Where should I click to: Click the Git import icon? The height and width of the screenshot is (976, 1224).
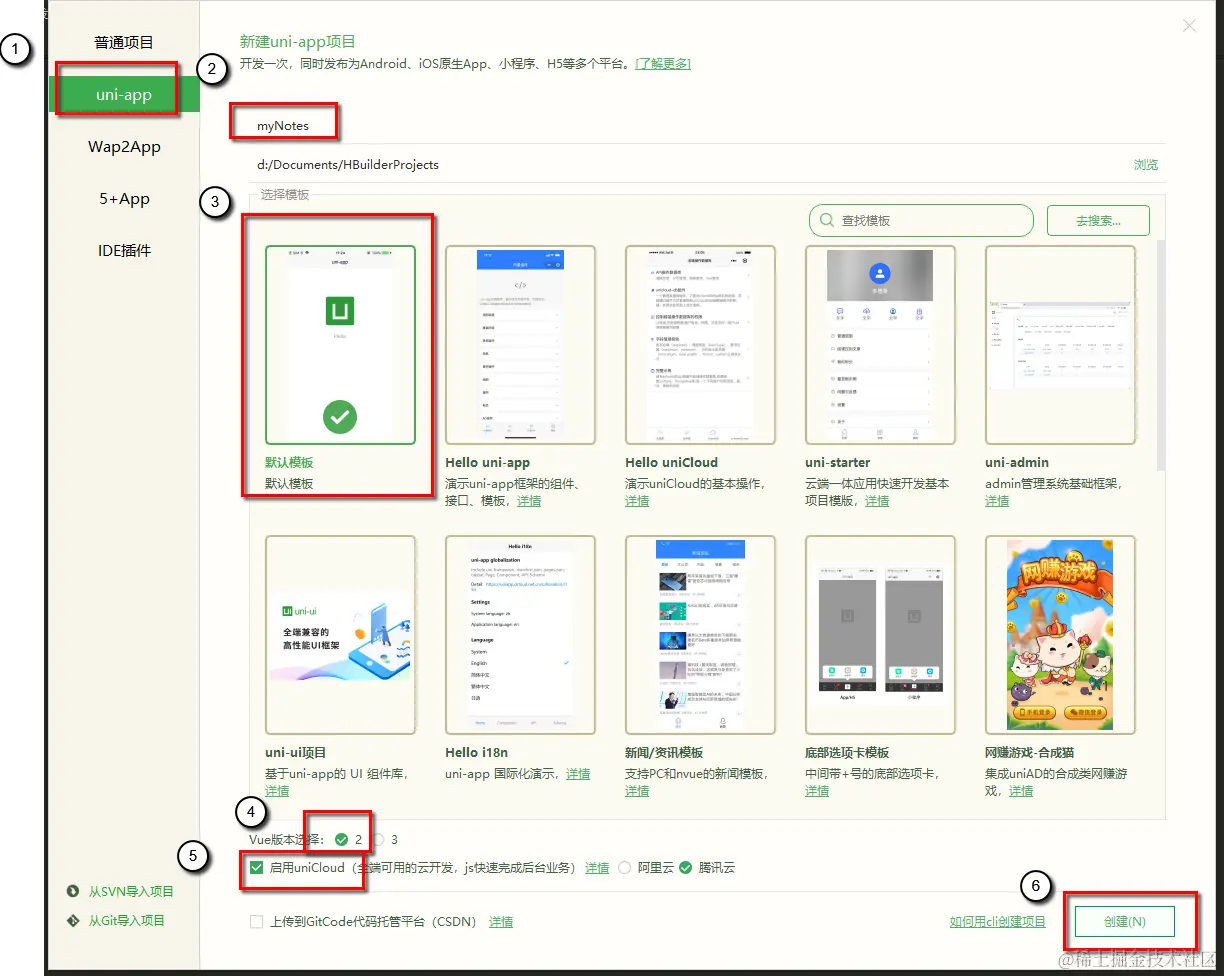[73, 920]
